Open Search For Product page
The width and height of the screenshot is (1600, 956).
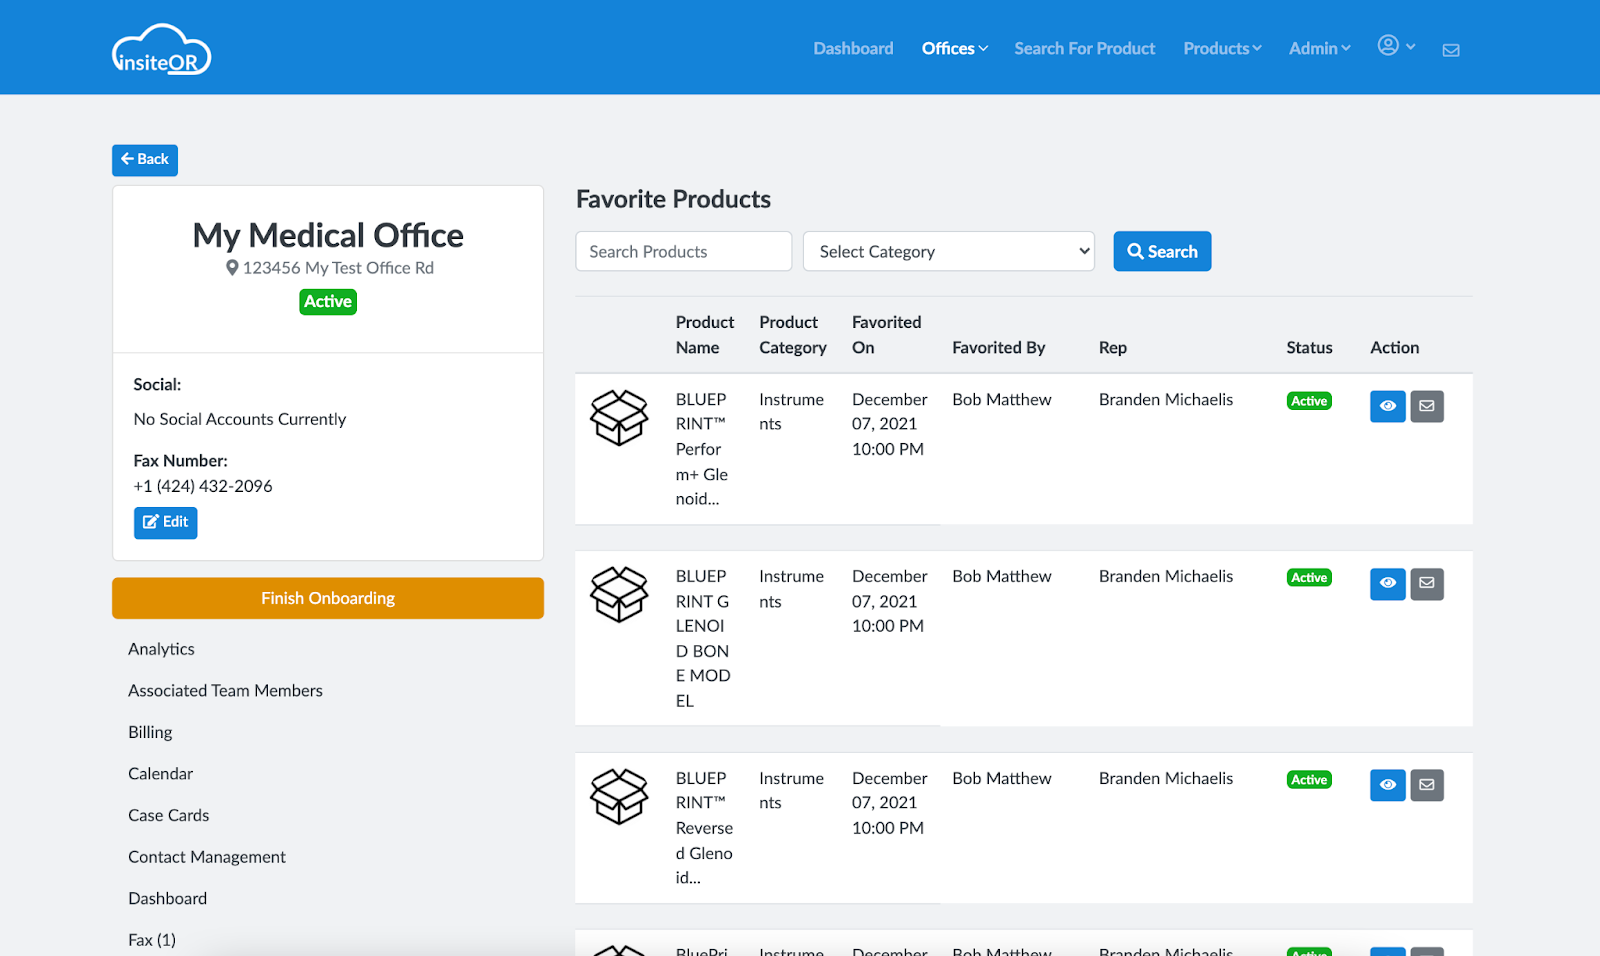tap(1084, 48)
